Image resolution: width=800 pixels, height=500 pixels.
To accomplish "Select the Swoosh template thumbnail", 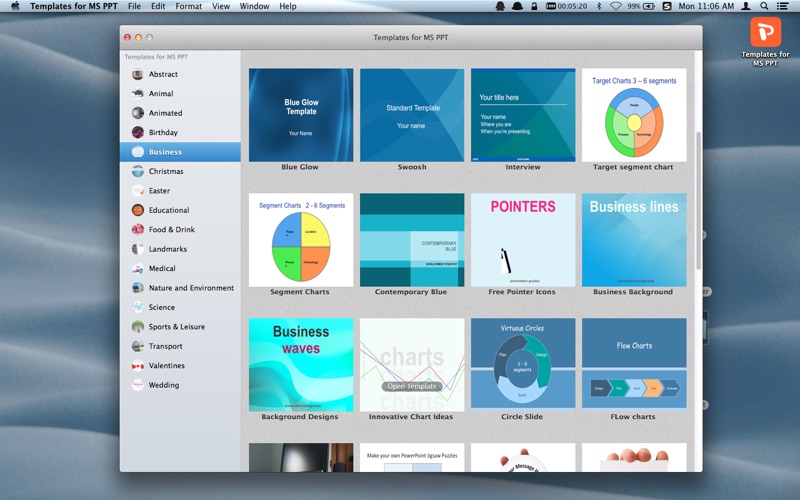I will coord(412,115).
